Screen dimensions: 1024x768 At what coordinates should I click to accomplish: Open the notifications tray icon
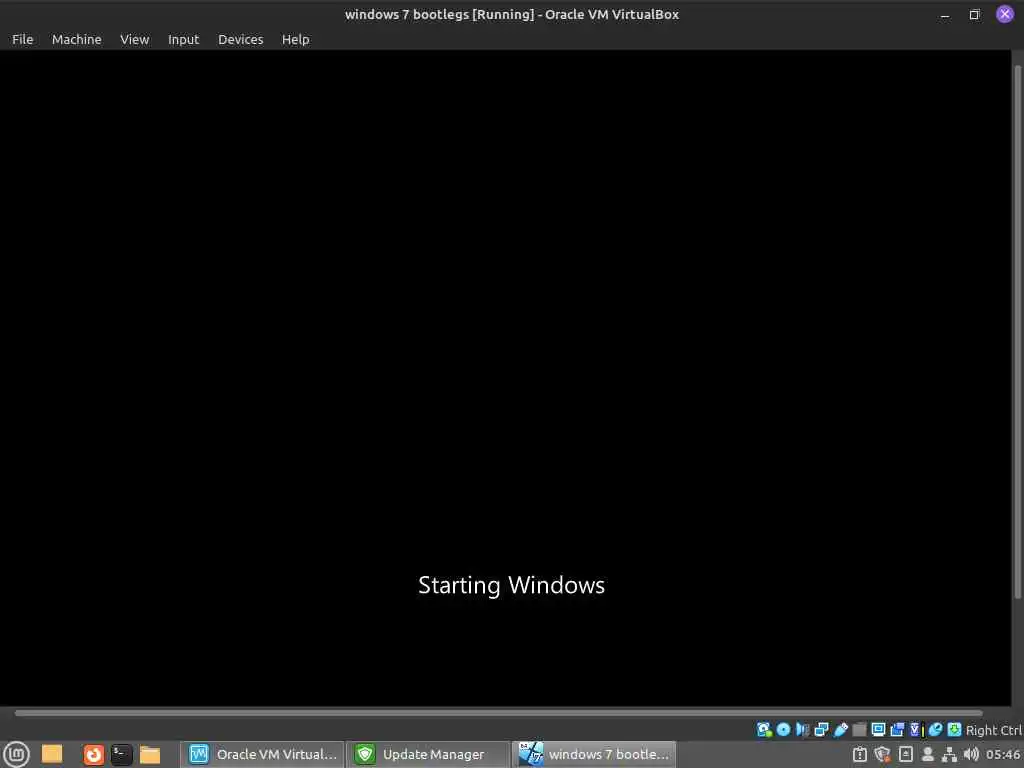point(860,754)
